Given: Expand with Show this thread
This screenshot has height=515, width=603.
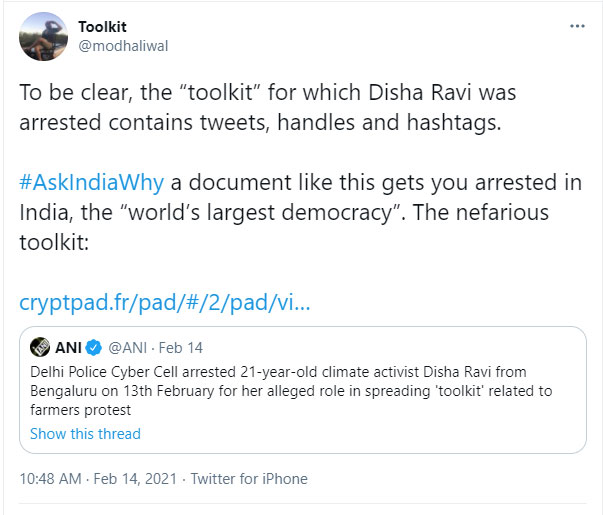Looking at the screenshot, I should point(85,434).
